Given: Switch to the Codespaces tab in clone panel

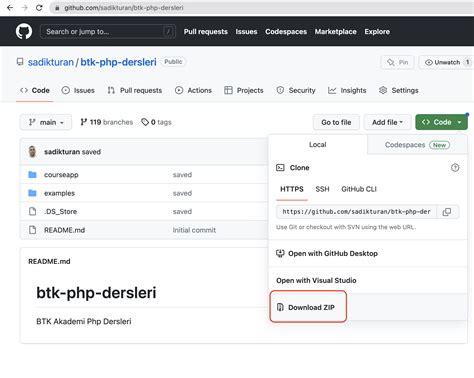Looking at the screenshot, I should (x=417, y=145).
